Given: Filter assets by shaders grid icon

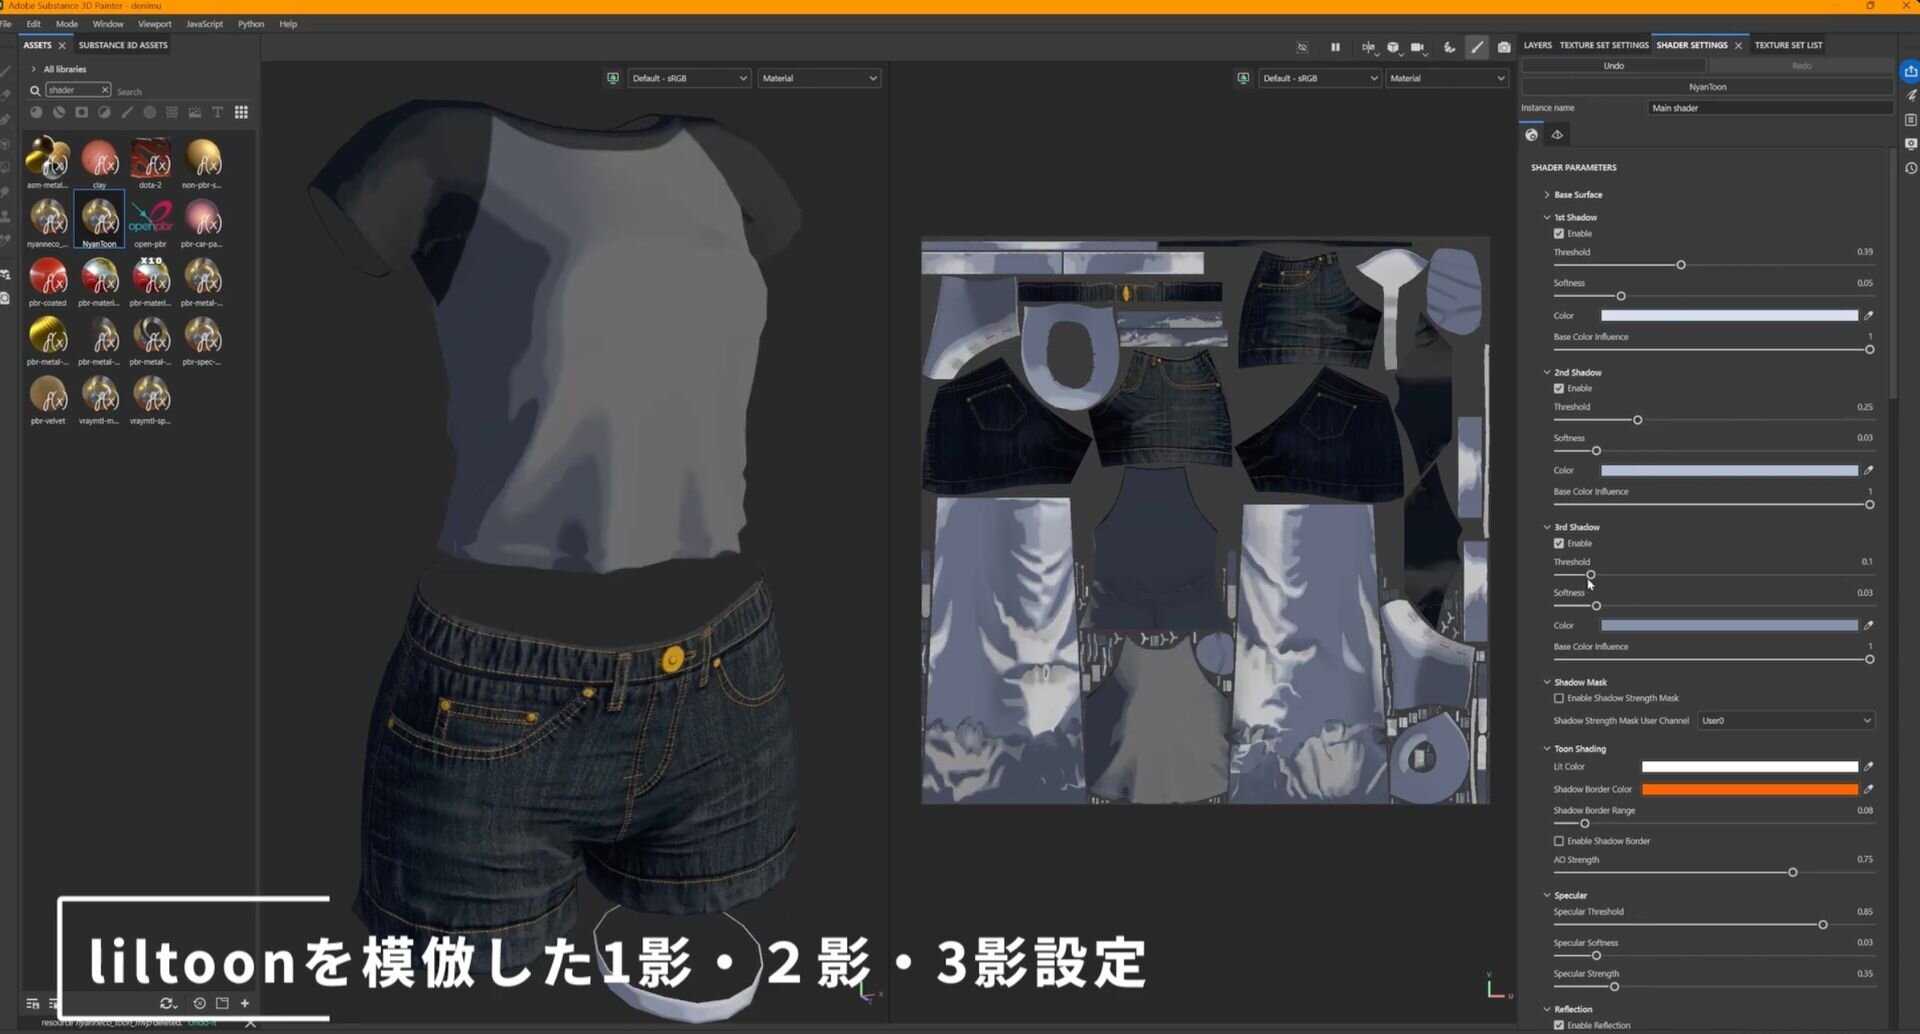Looking at the screenshot, I should 241,112.
